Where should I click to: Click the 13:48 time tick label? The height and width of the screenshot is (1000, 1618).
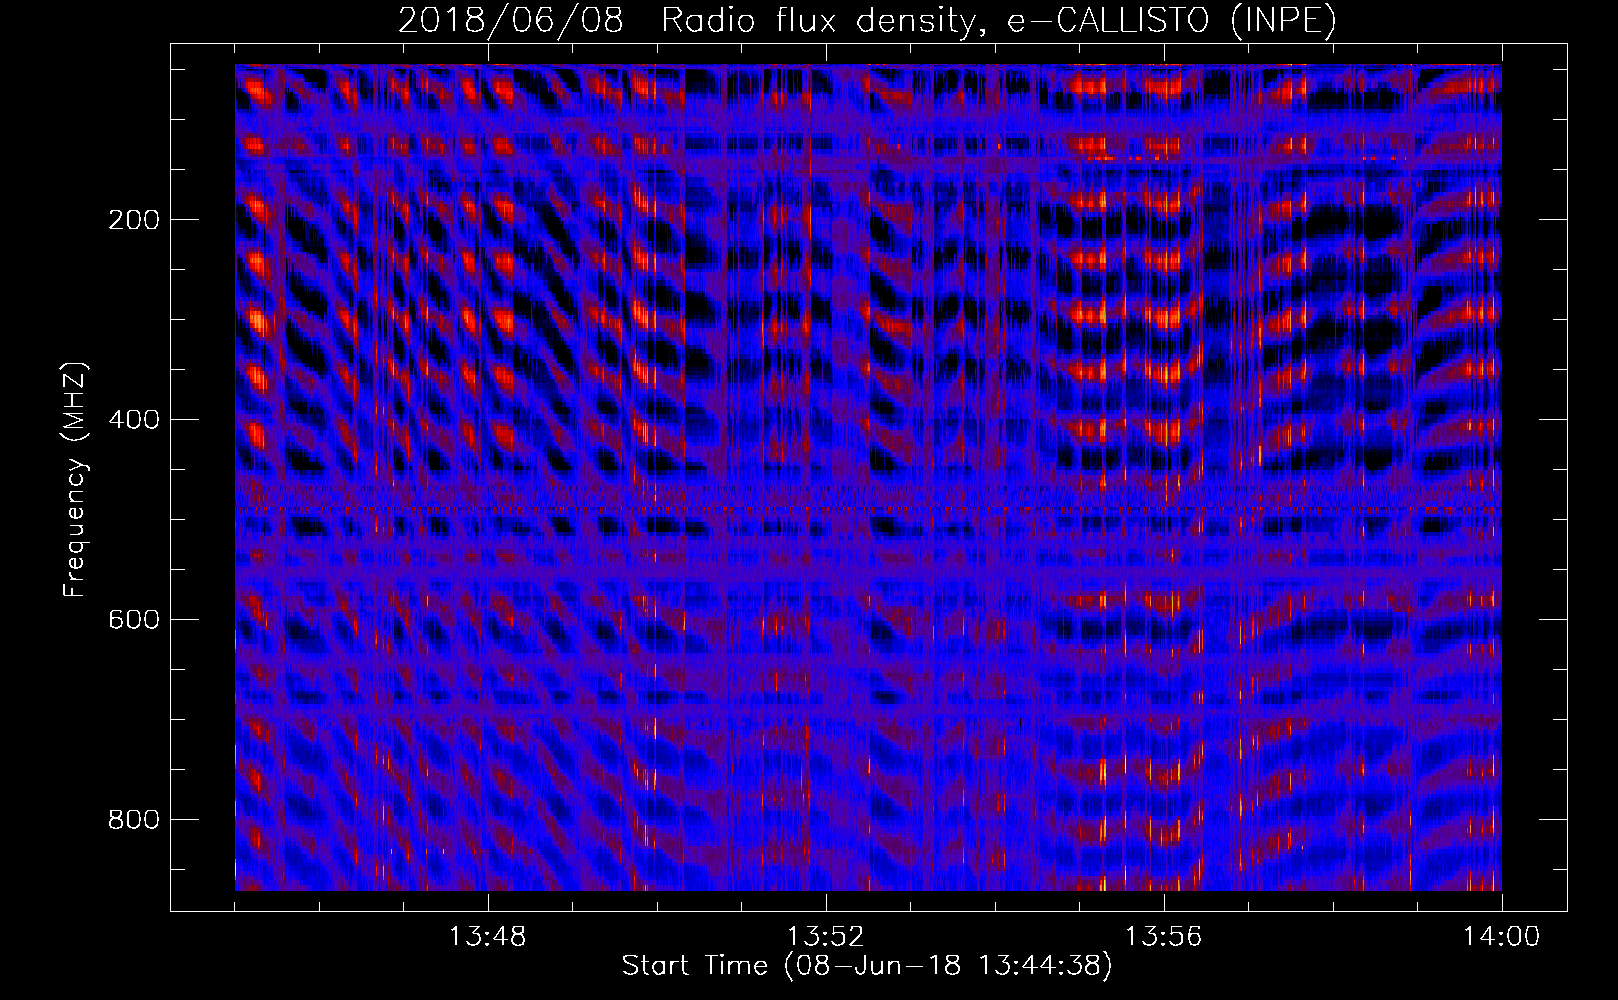tap(487, 937)
